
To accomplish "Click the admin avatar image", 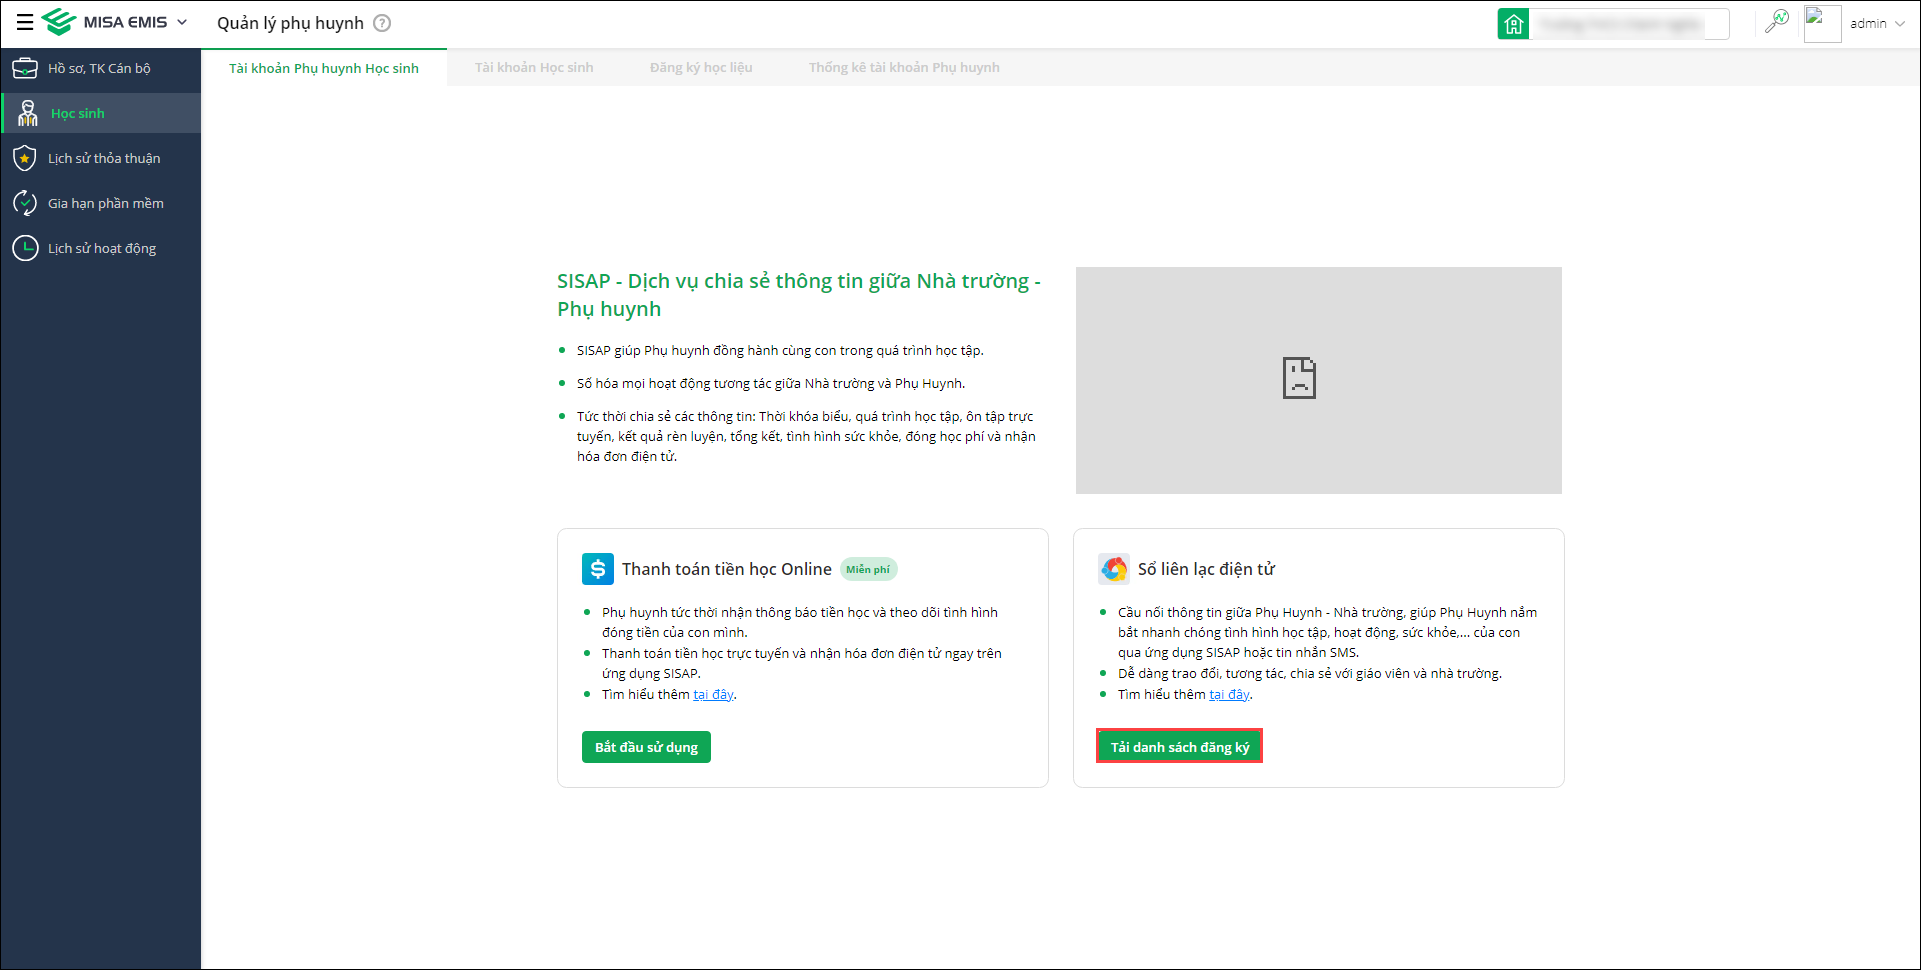I will tap(1822, 23).
